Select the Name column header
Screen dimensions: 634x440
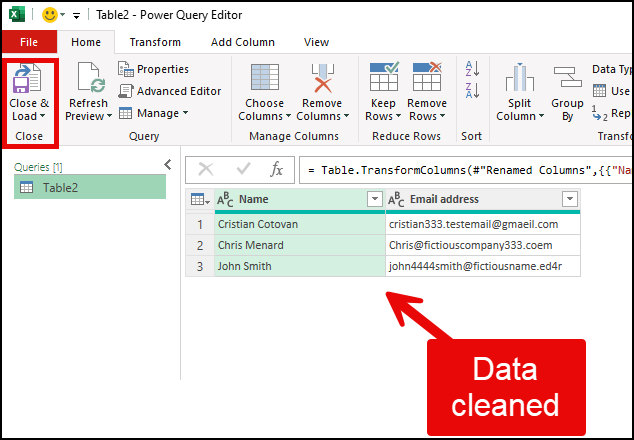[300, 199]
